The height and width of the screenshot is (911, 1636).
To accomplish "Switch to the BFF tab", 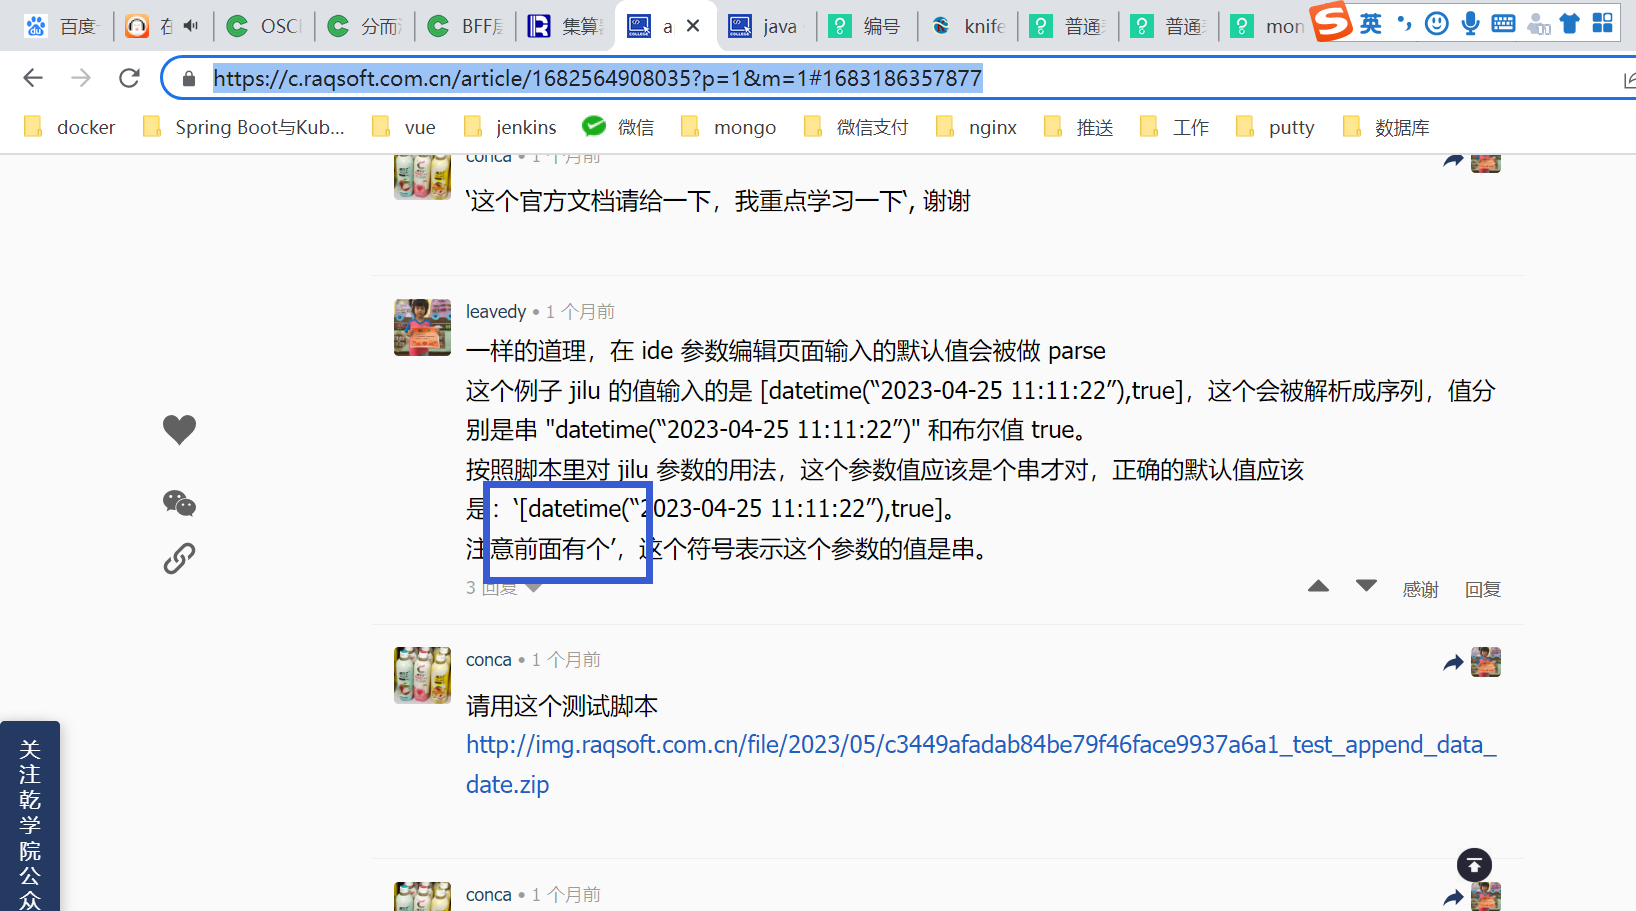I will pos(465,26).
